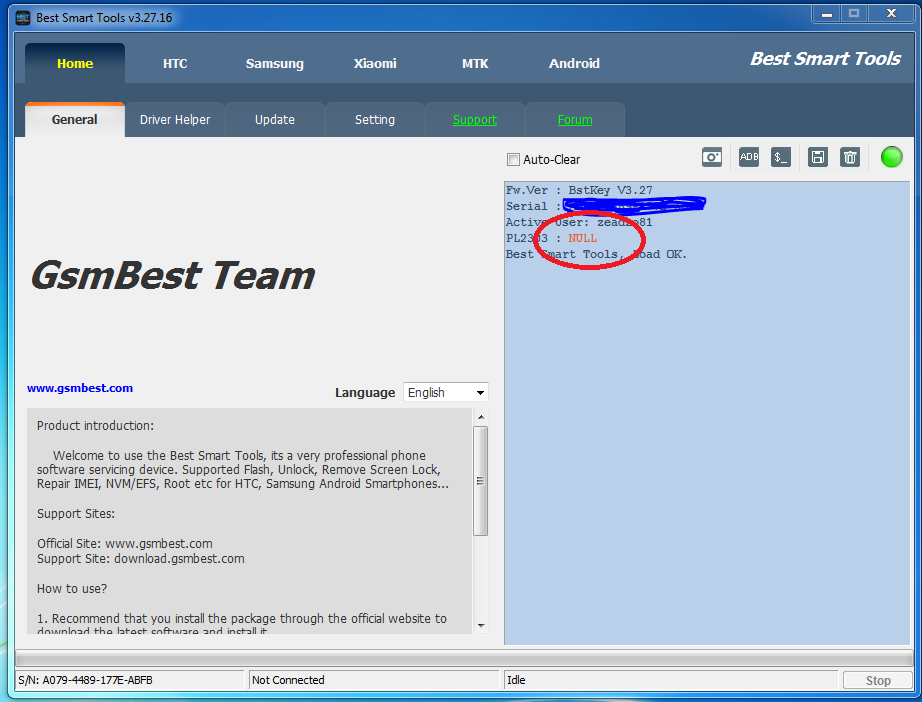Open the www.gsmbest.com link

pos(80,388)
